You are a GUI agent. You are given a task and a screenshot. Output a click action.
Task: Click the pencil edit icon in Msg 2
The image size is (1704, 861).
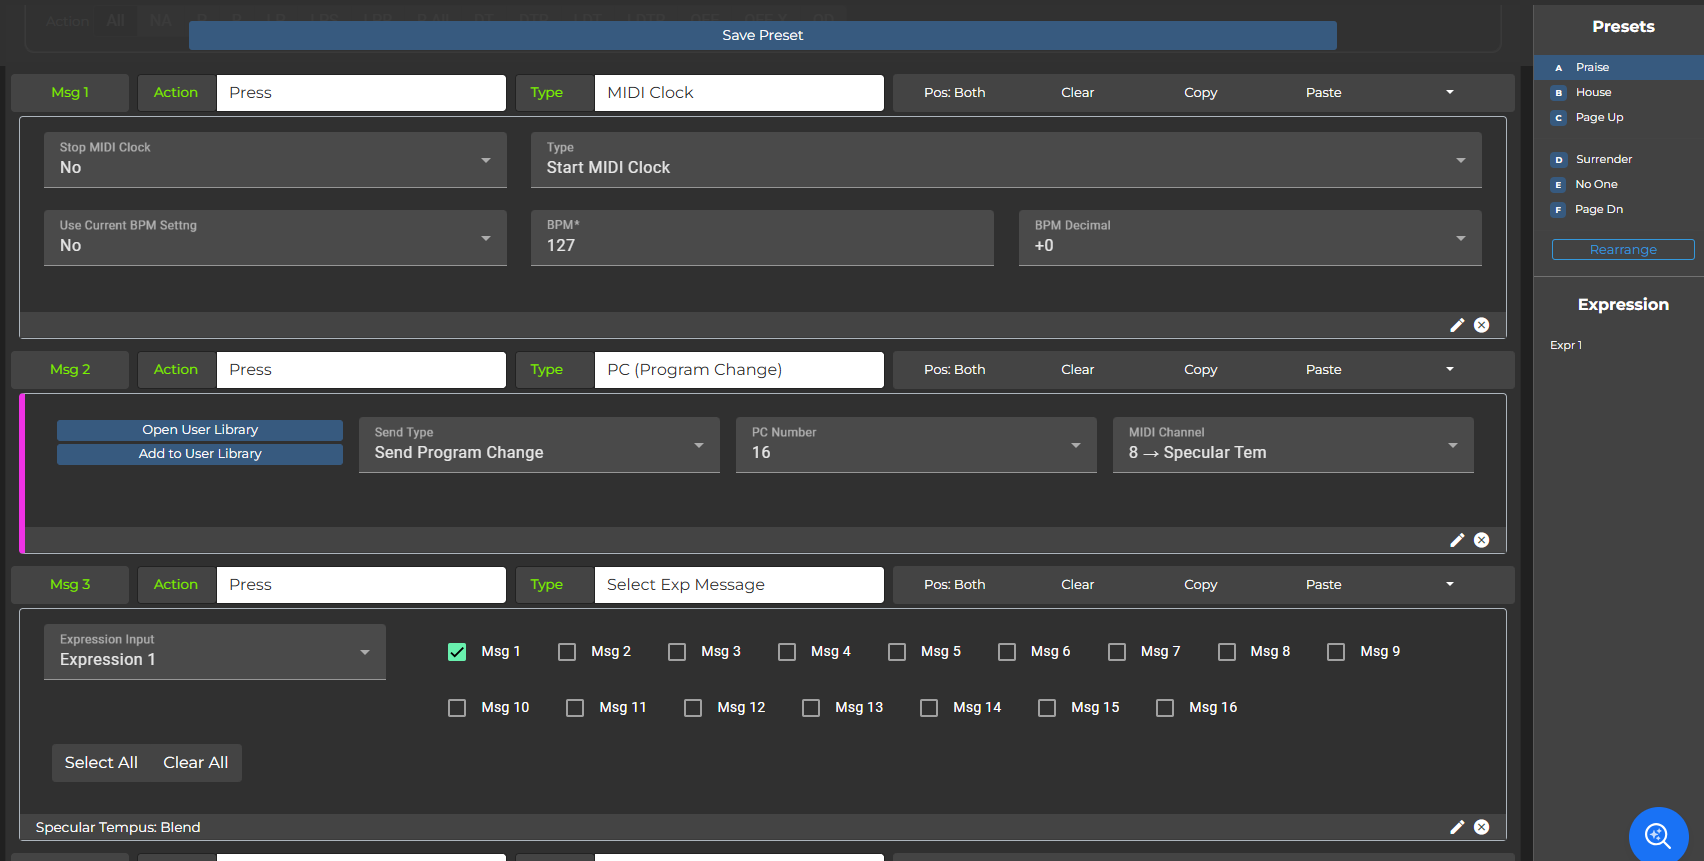[1457, 540]
